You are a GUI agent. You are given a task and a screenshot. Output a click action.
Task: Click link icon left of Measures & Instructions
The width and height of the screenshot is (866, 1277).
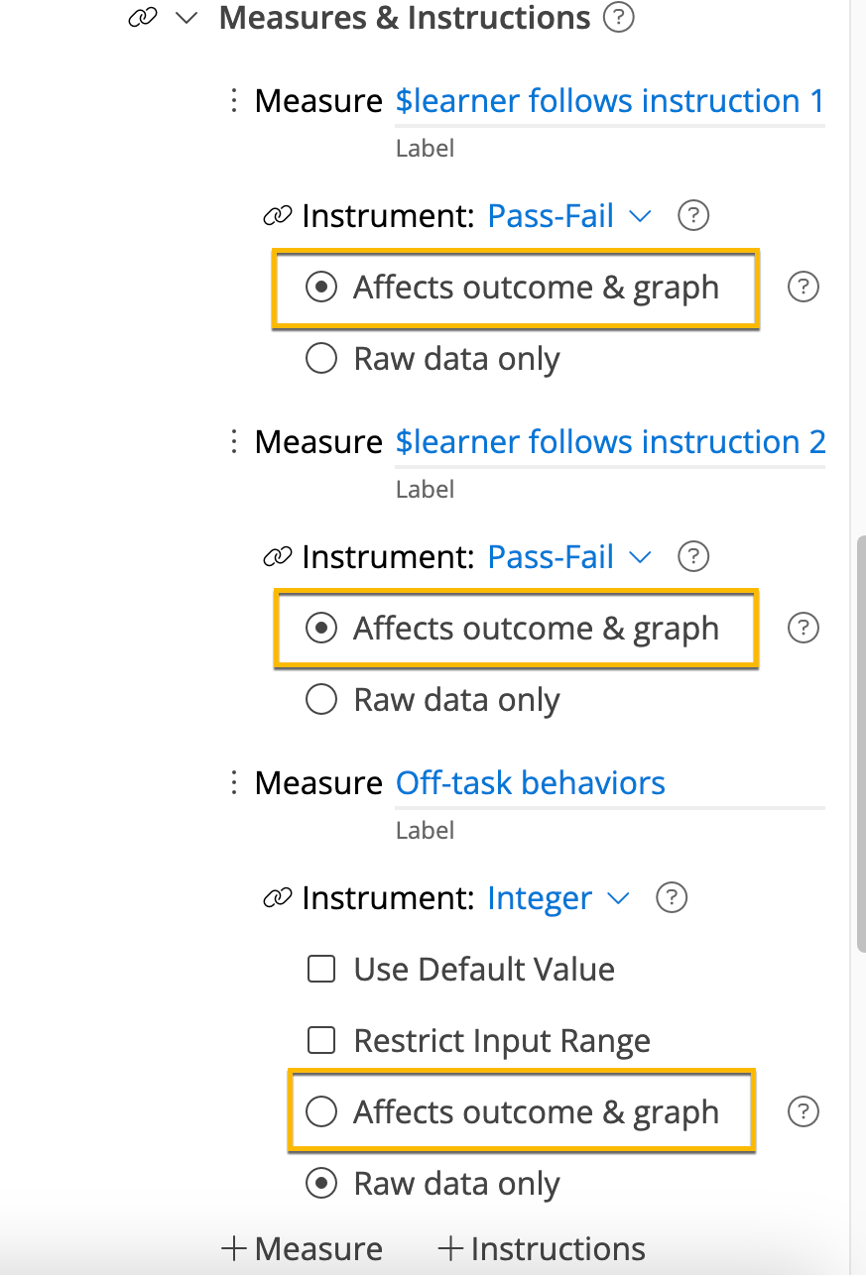coord(142,18)
